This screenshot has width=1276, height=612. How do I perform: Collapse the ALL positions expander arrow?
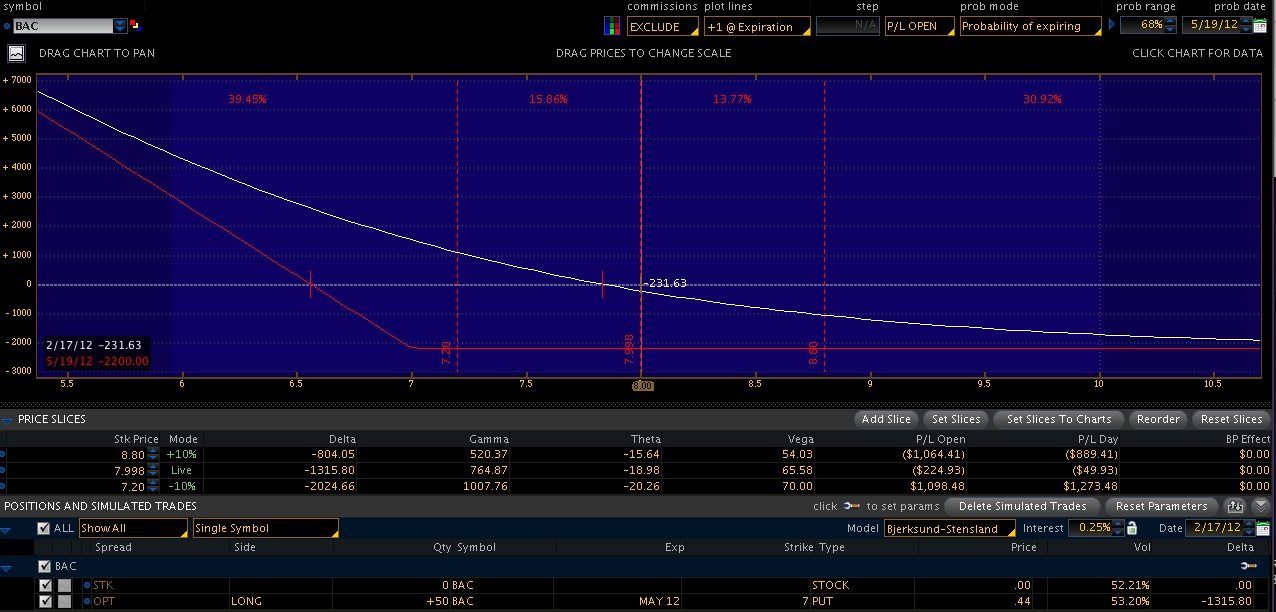tap(7, 530)
